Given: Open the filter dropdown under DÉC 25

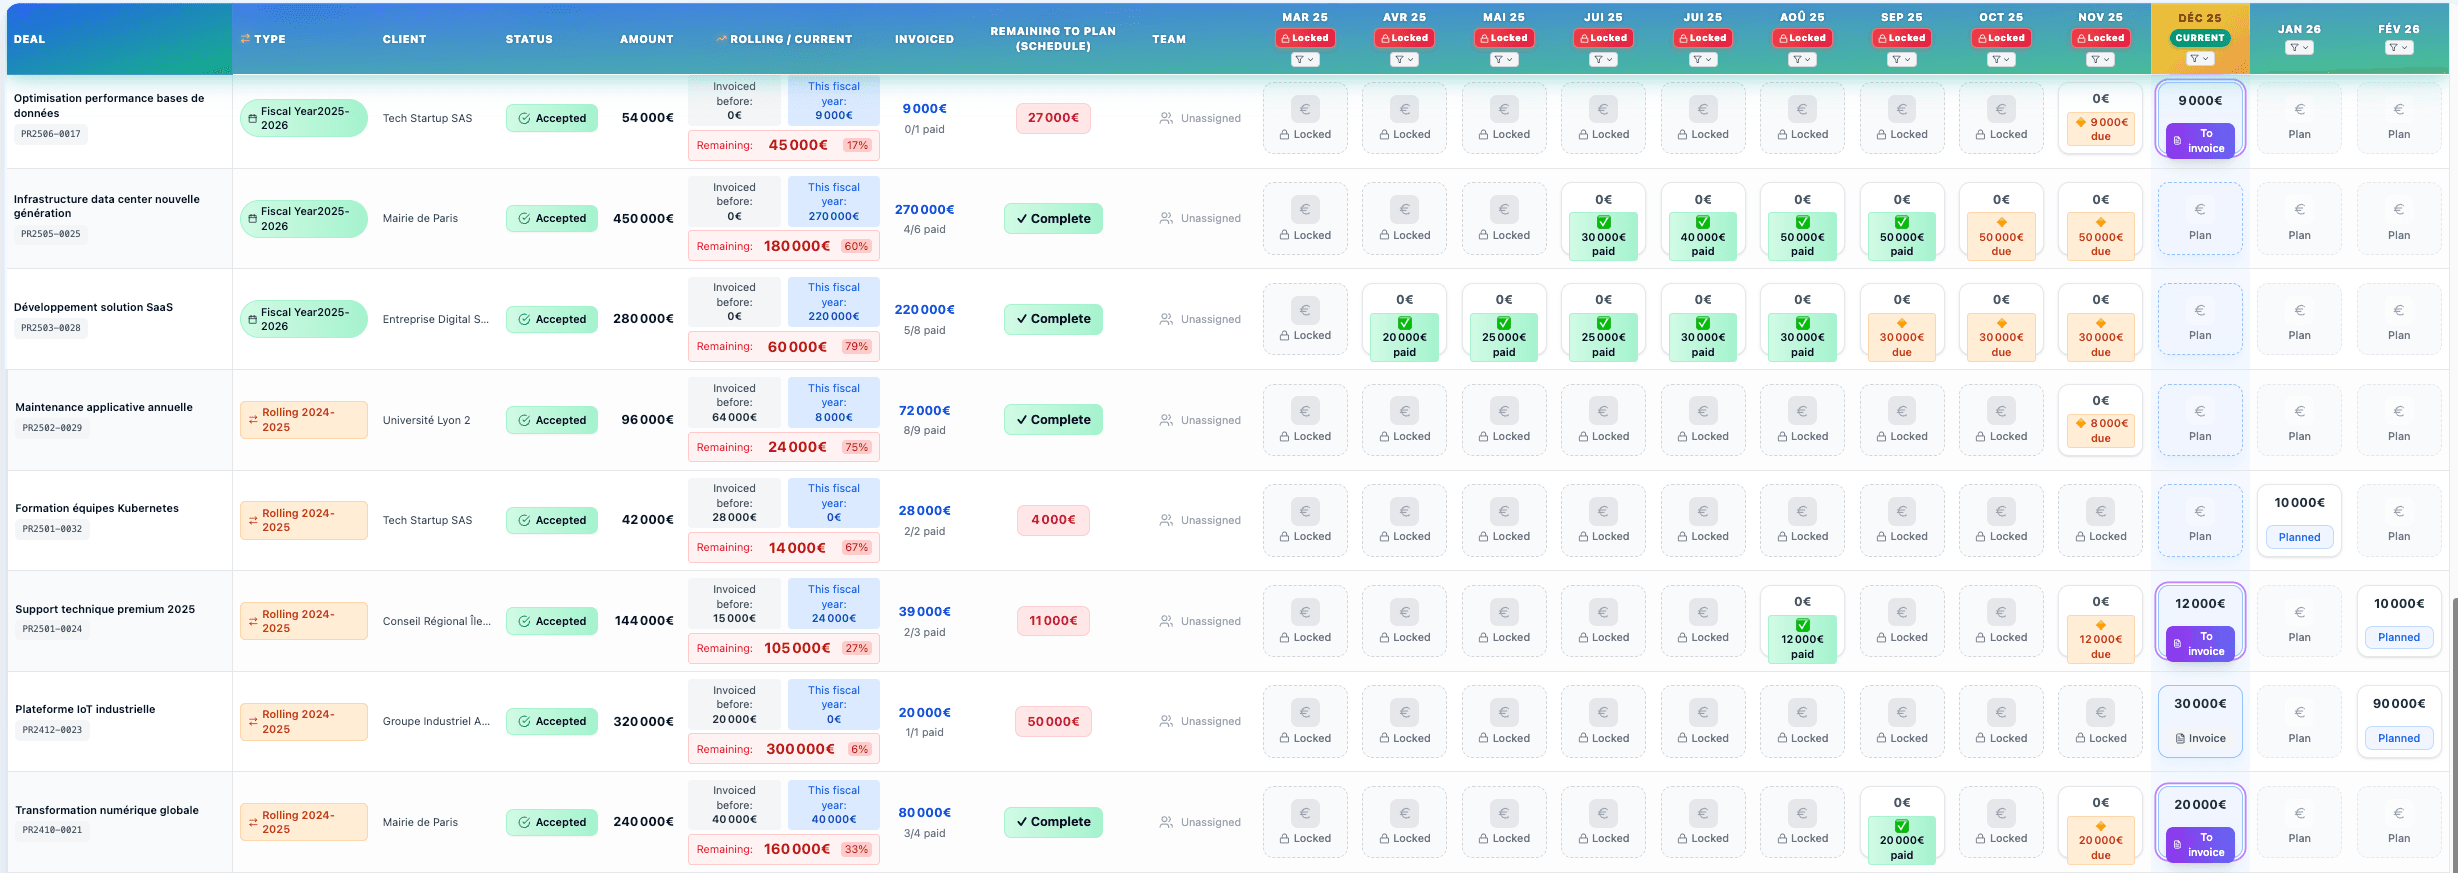Looking at the screenshot, I should click(2200, 59).
